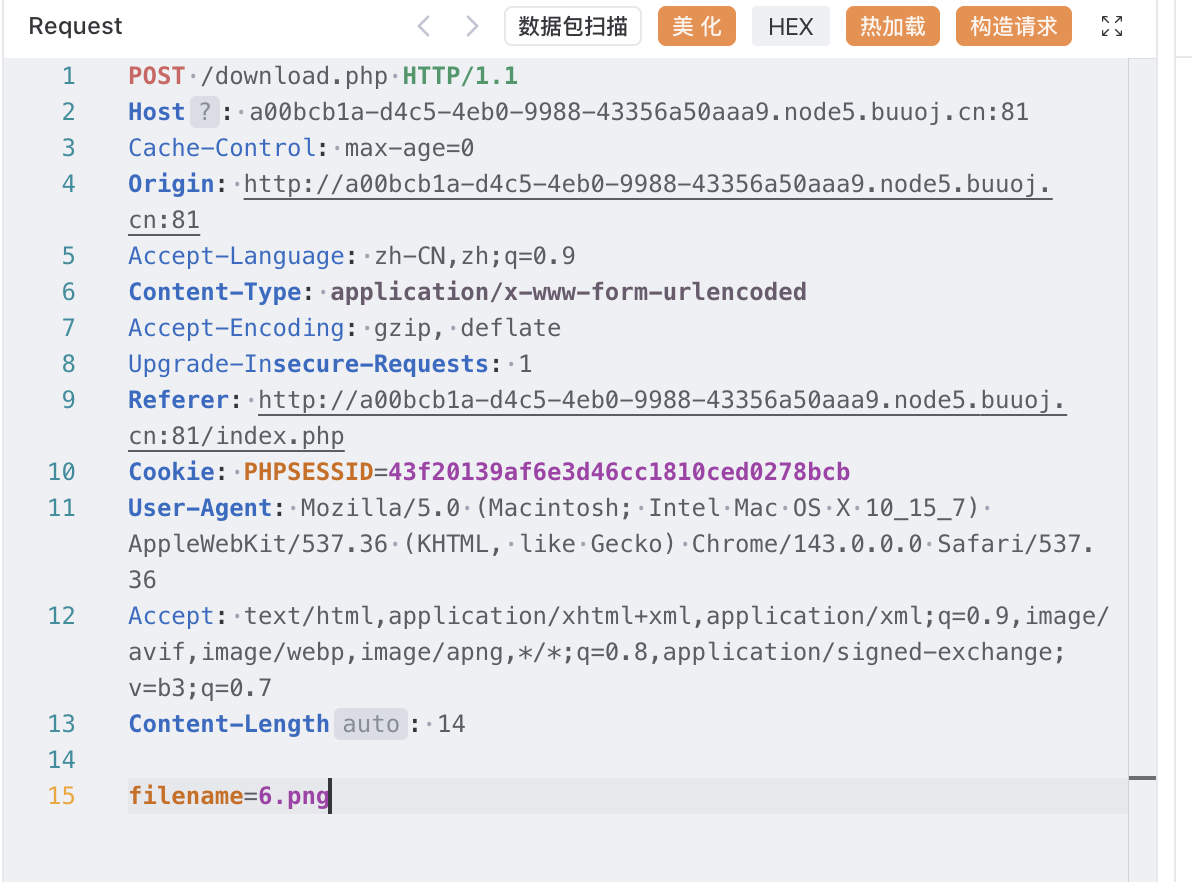Click the Cookie header name
This screenshot has height=882, width=1192.
point(172,472)
